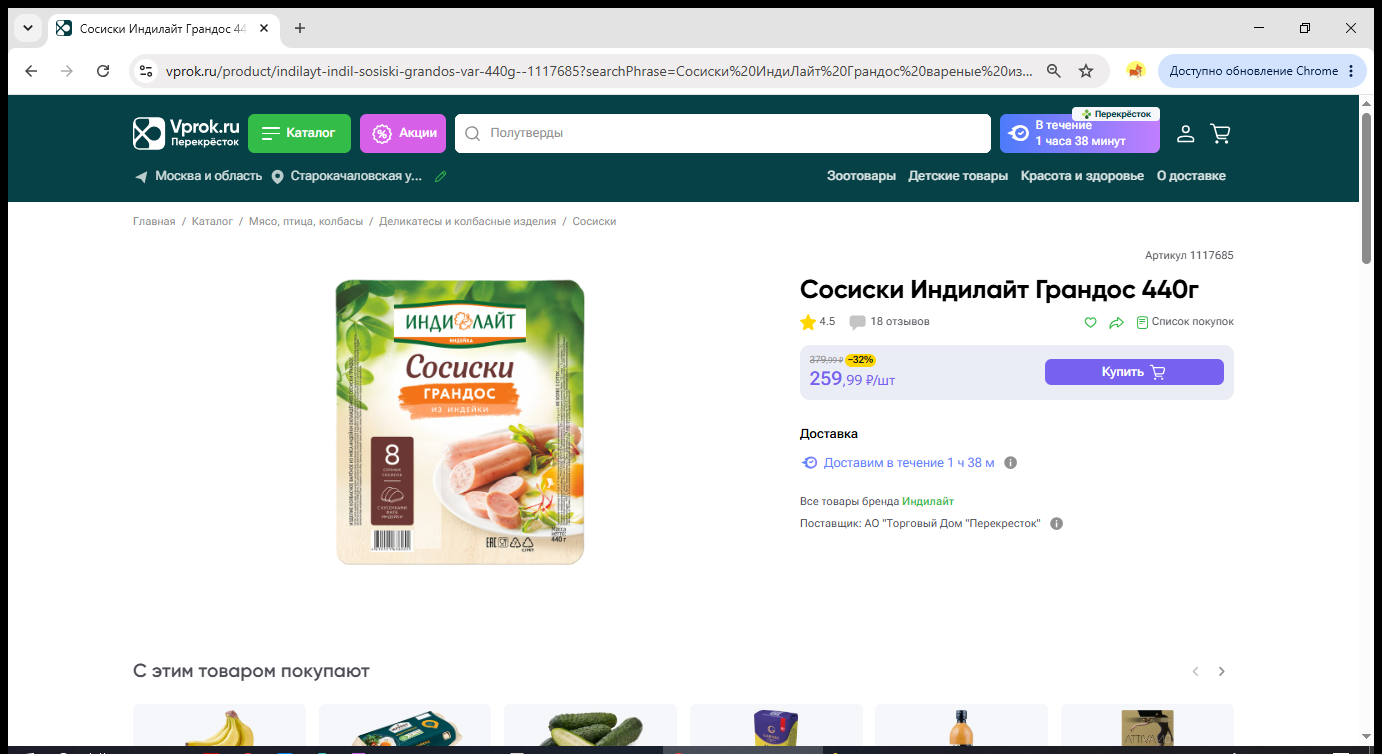This screenshot has width=1382, height=754.
Task: Click the Артикул 1117685 text
Action: [x=1189, y=256]
